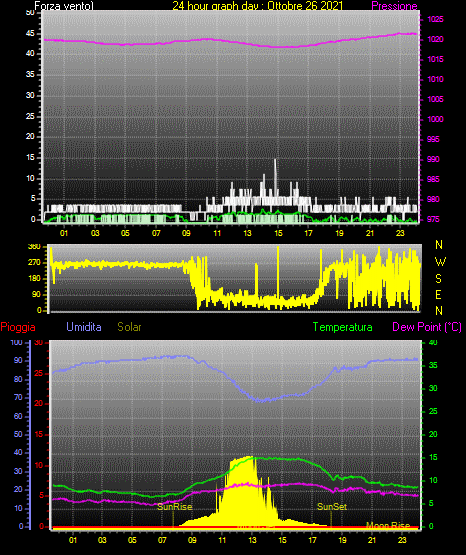The height and width of the screenshot is (555, 466).
Task: Click the Solar legend label
Action: [129, 327]
